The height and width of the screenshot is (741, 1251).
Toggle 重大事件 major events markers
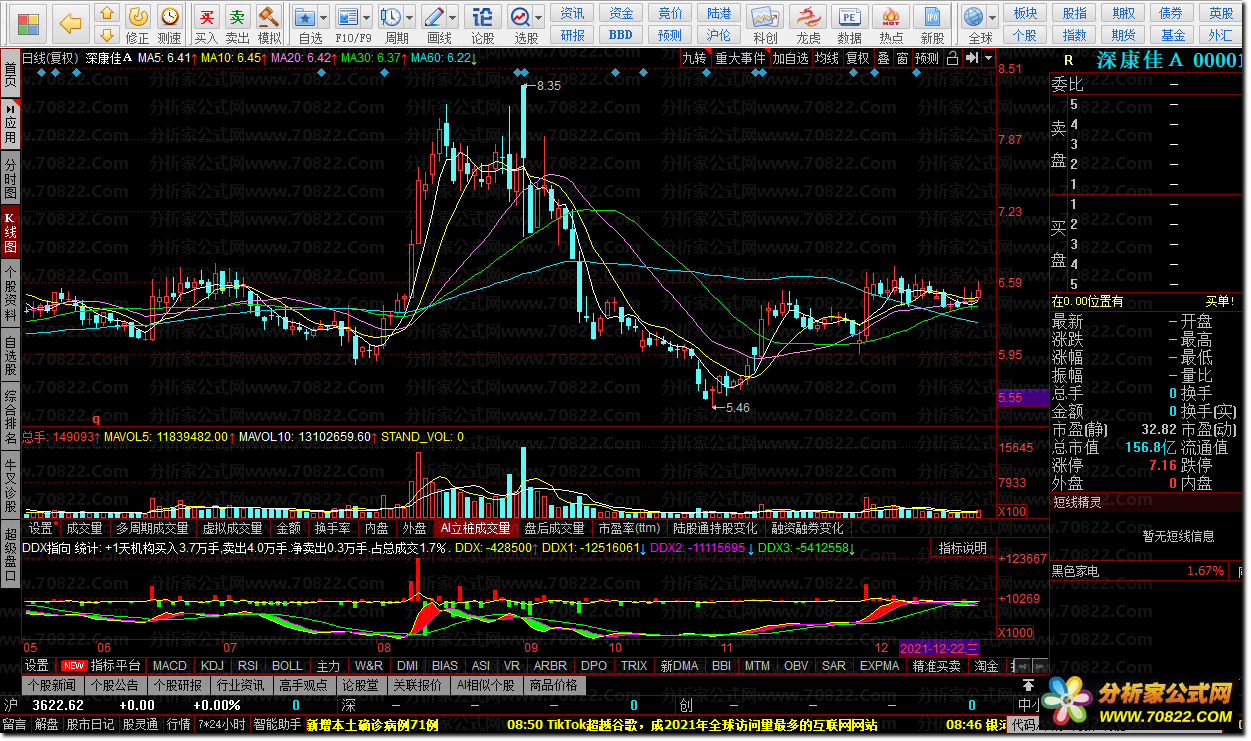[x=740, y=58]
